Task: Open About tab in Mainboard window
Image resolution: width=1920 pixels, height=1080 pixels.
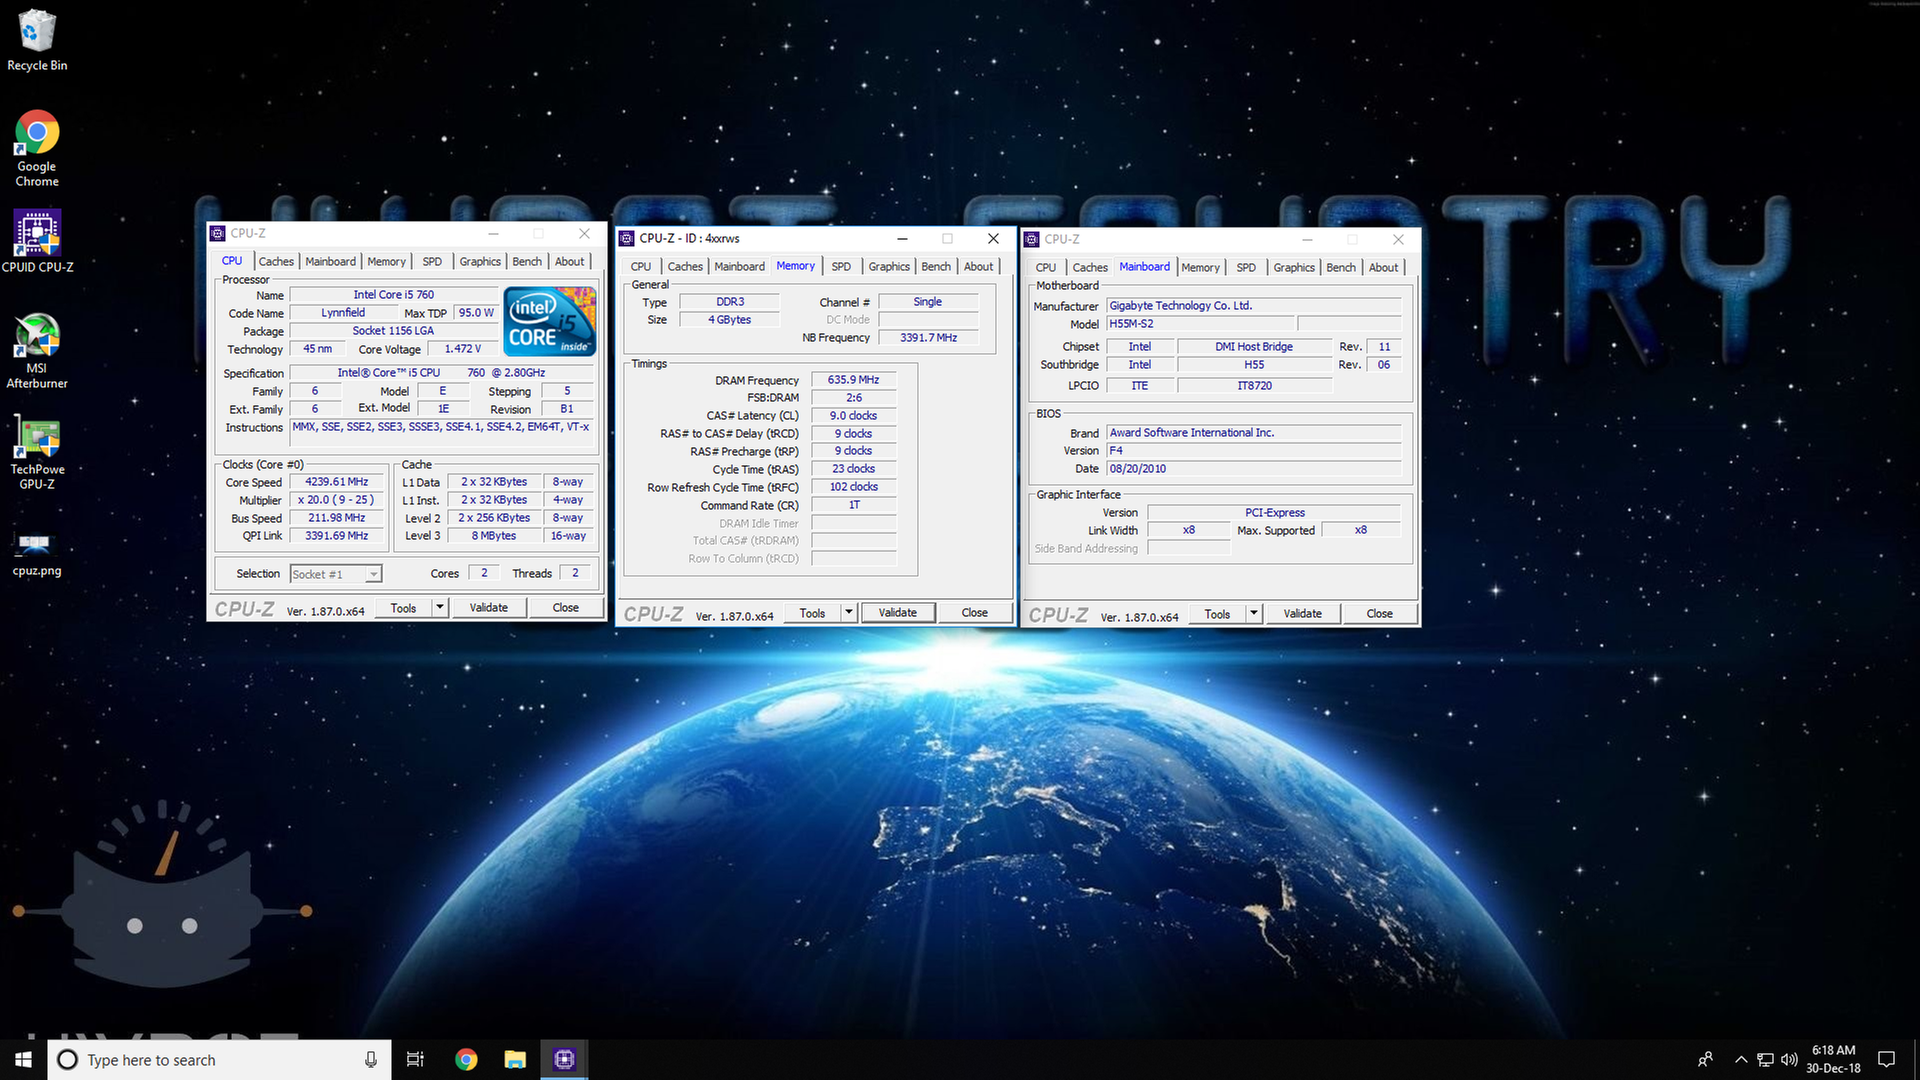Action: click(1383, 267)
